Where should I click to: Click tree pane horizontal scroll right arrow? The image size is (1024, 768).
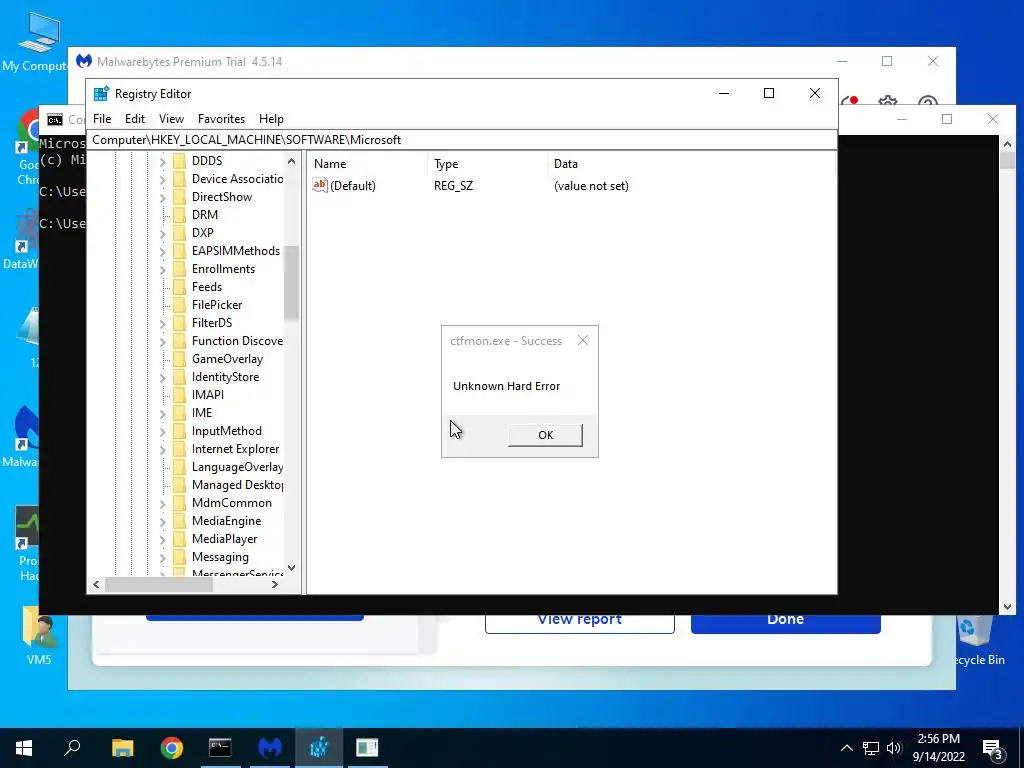point(275,584)
